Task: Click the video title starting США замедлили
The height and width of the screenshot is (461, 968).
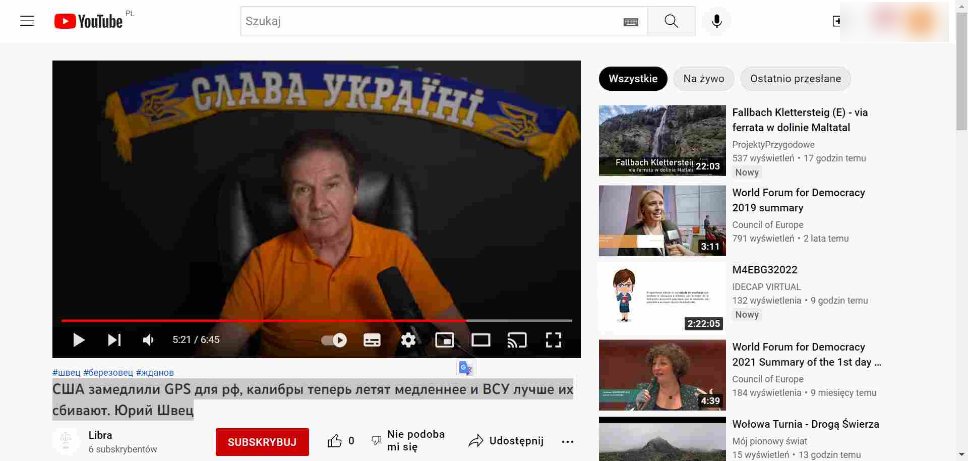Action: [312, 399]
